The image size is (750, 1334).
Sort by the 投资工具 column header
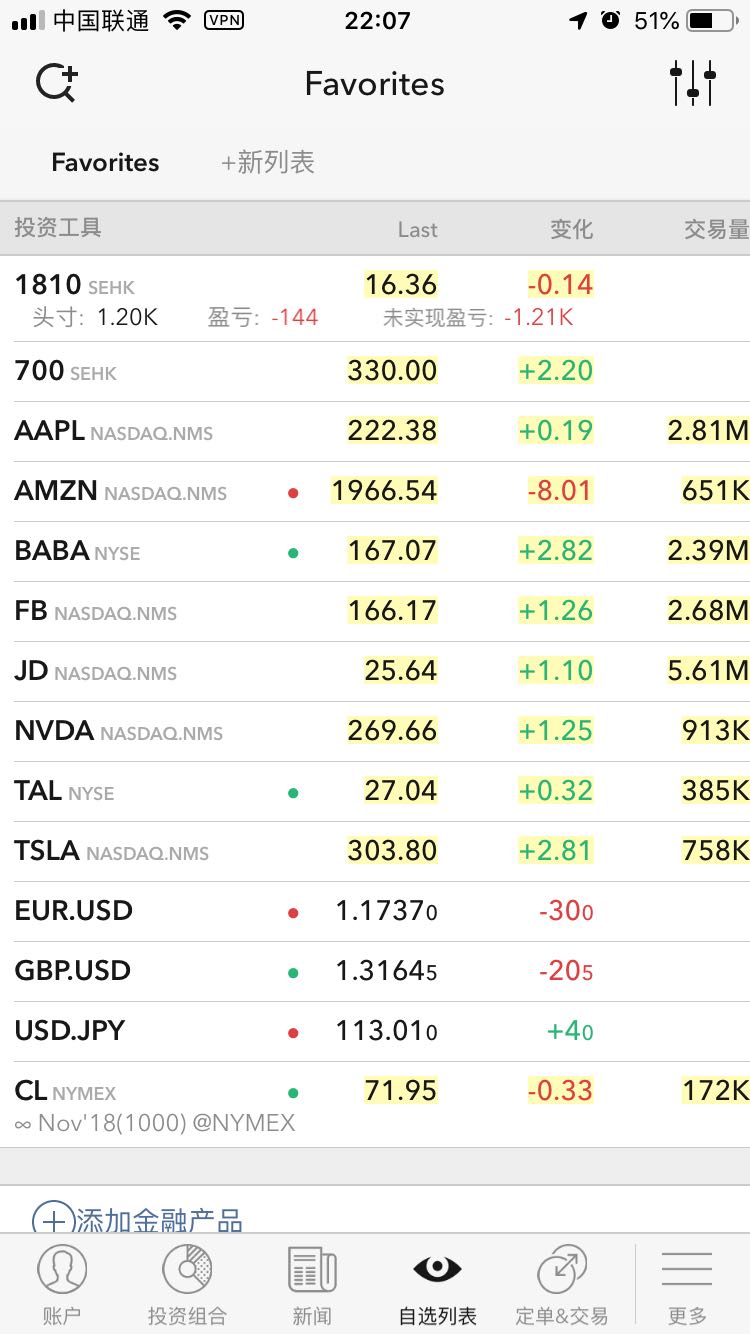(x=58, y=228)
